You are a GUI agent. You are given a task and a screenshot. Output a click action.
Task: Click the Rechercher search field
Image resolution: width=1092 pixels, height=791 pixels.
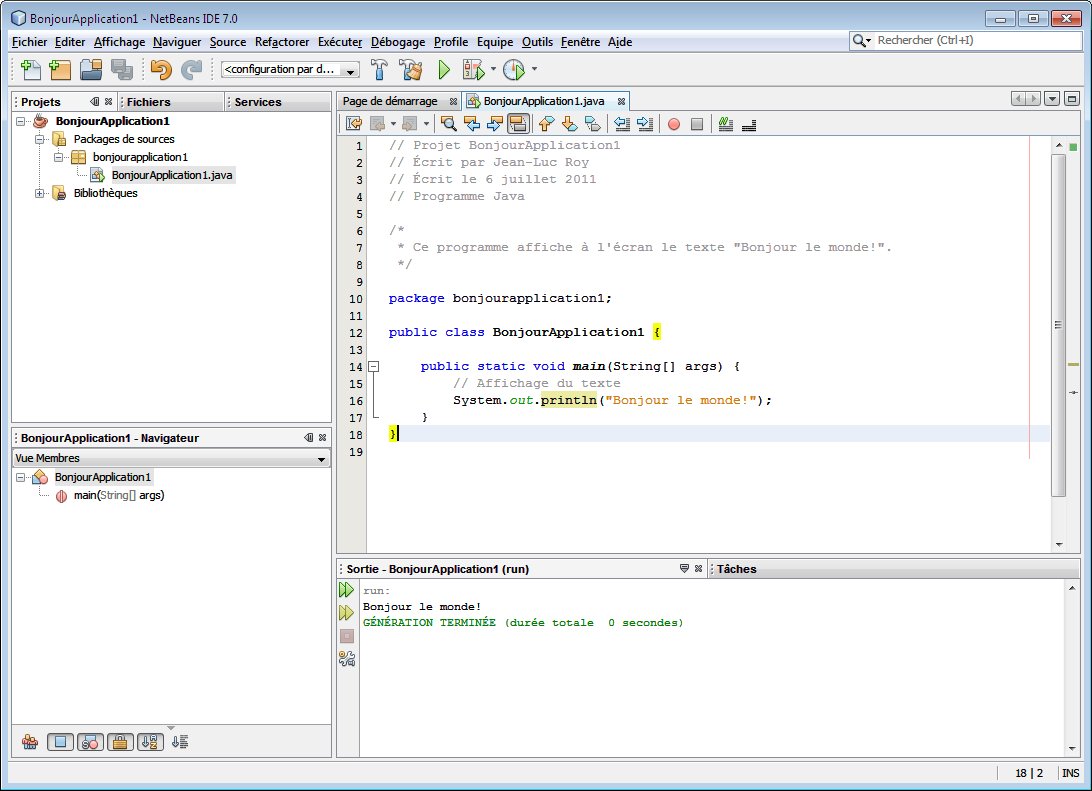pos(977,40)
